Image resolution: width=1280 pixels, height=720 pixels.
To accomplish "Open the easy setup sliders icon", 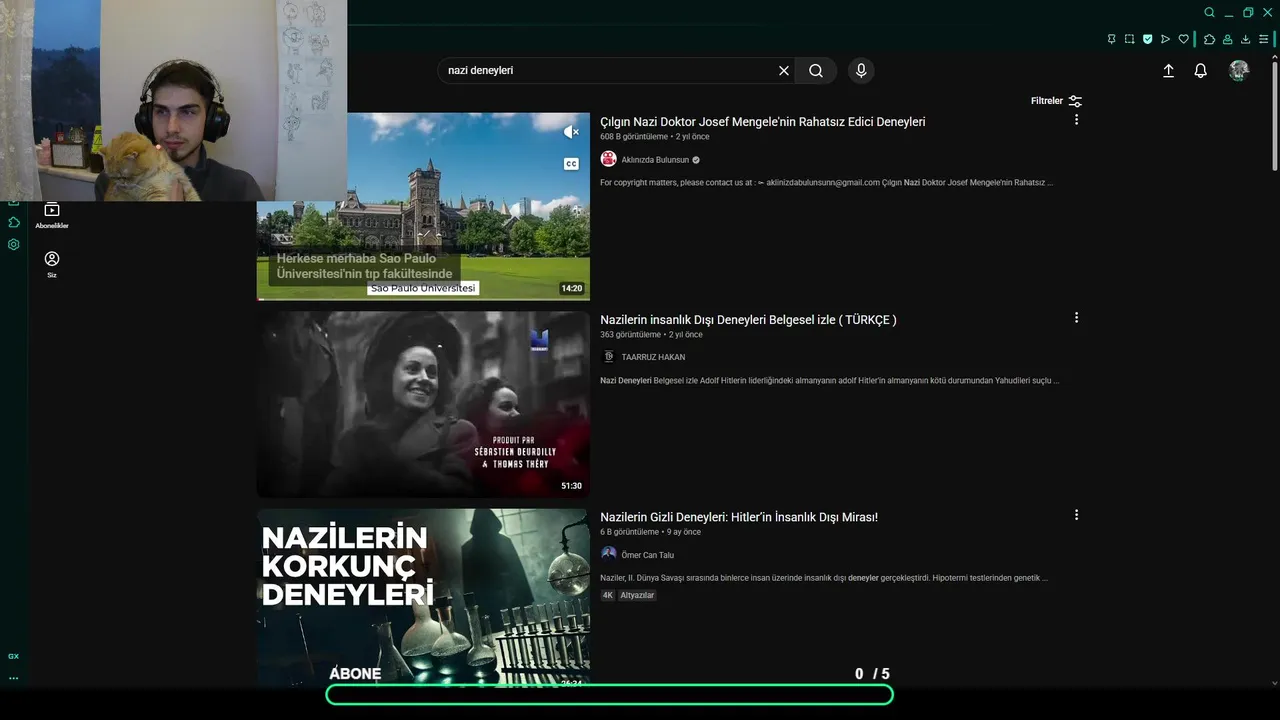I will 1264,39.
